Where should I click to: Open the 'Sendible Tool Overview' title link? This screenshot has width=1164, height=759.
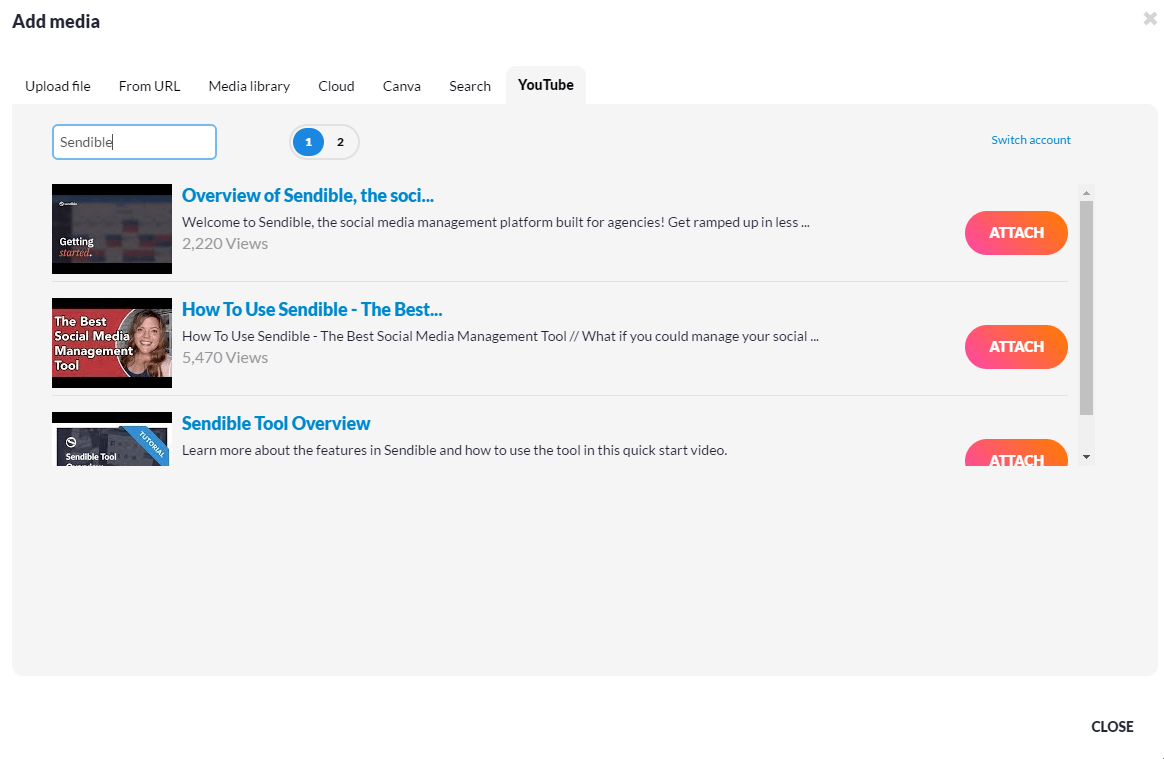276,423
